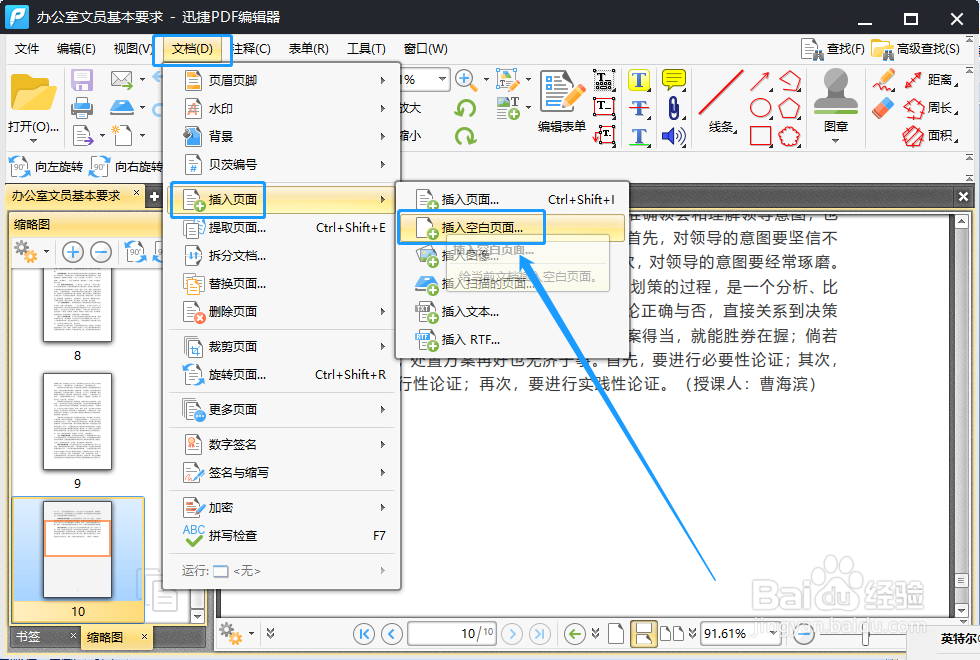This screenshot has height=660, width=980.
Task: Select the 周长 perimeter measure tool
Action: coord(931,108)
